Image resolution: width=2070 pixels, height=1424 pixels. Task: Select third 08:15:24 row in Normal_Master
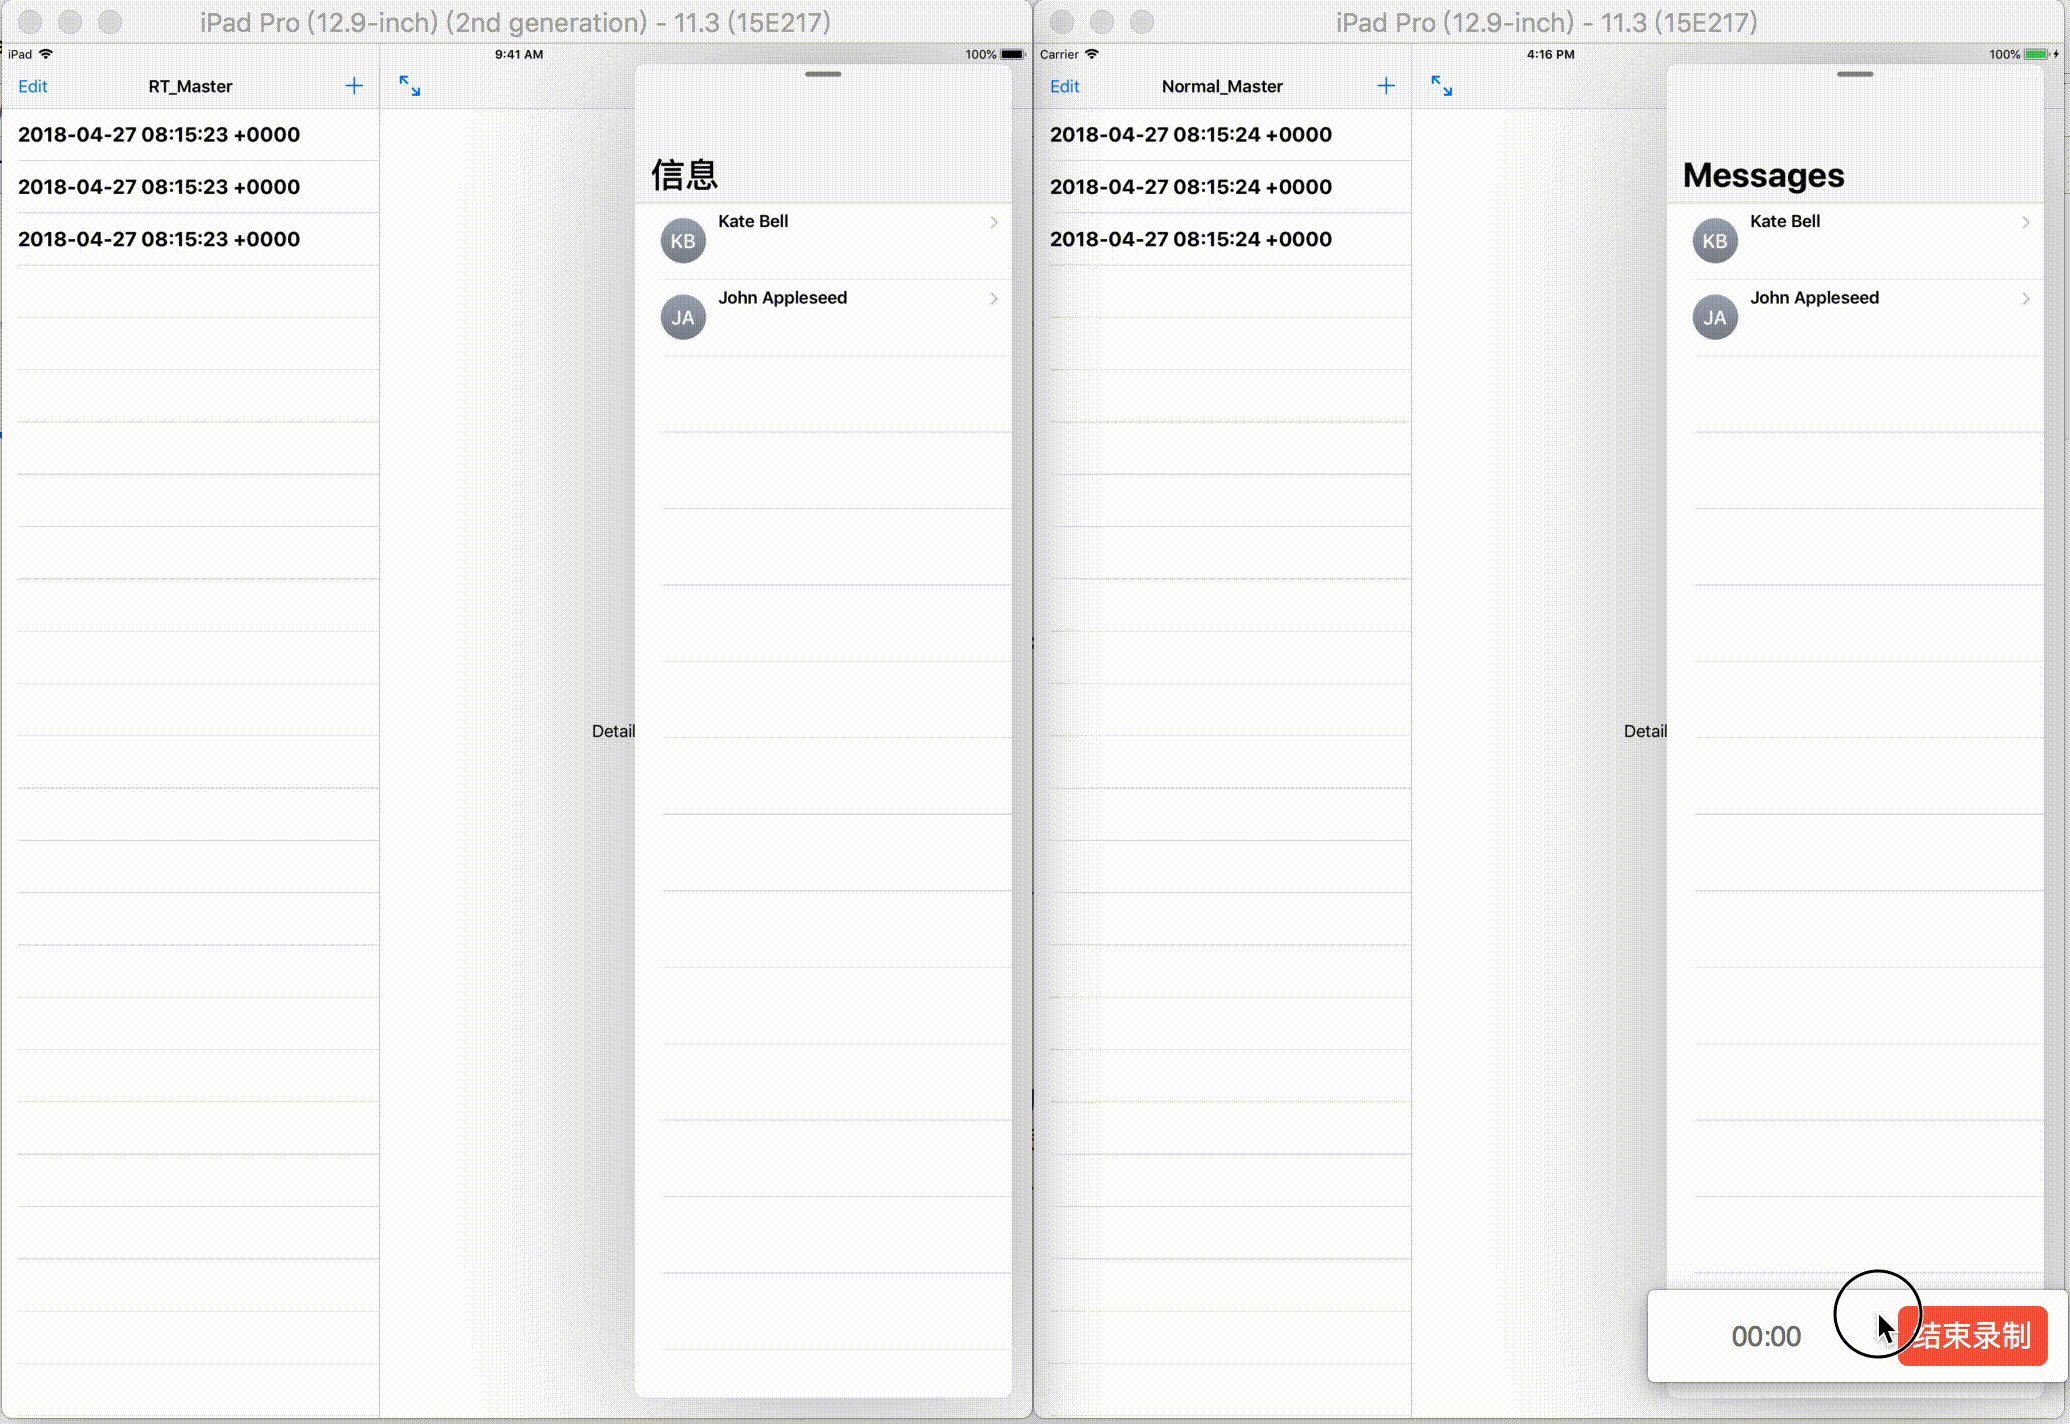point(1191,239)
